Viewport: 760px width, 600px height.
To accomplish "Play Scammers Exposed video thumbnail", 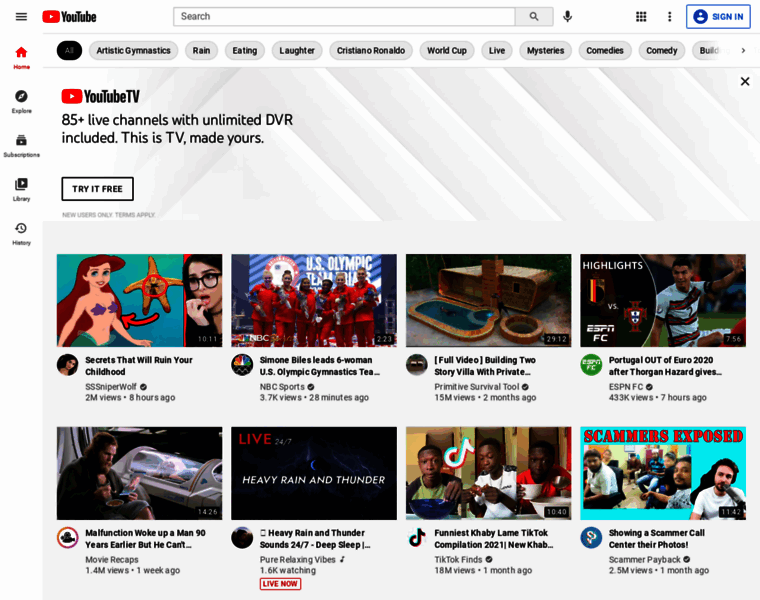I will [x=663, y=473].
